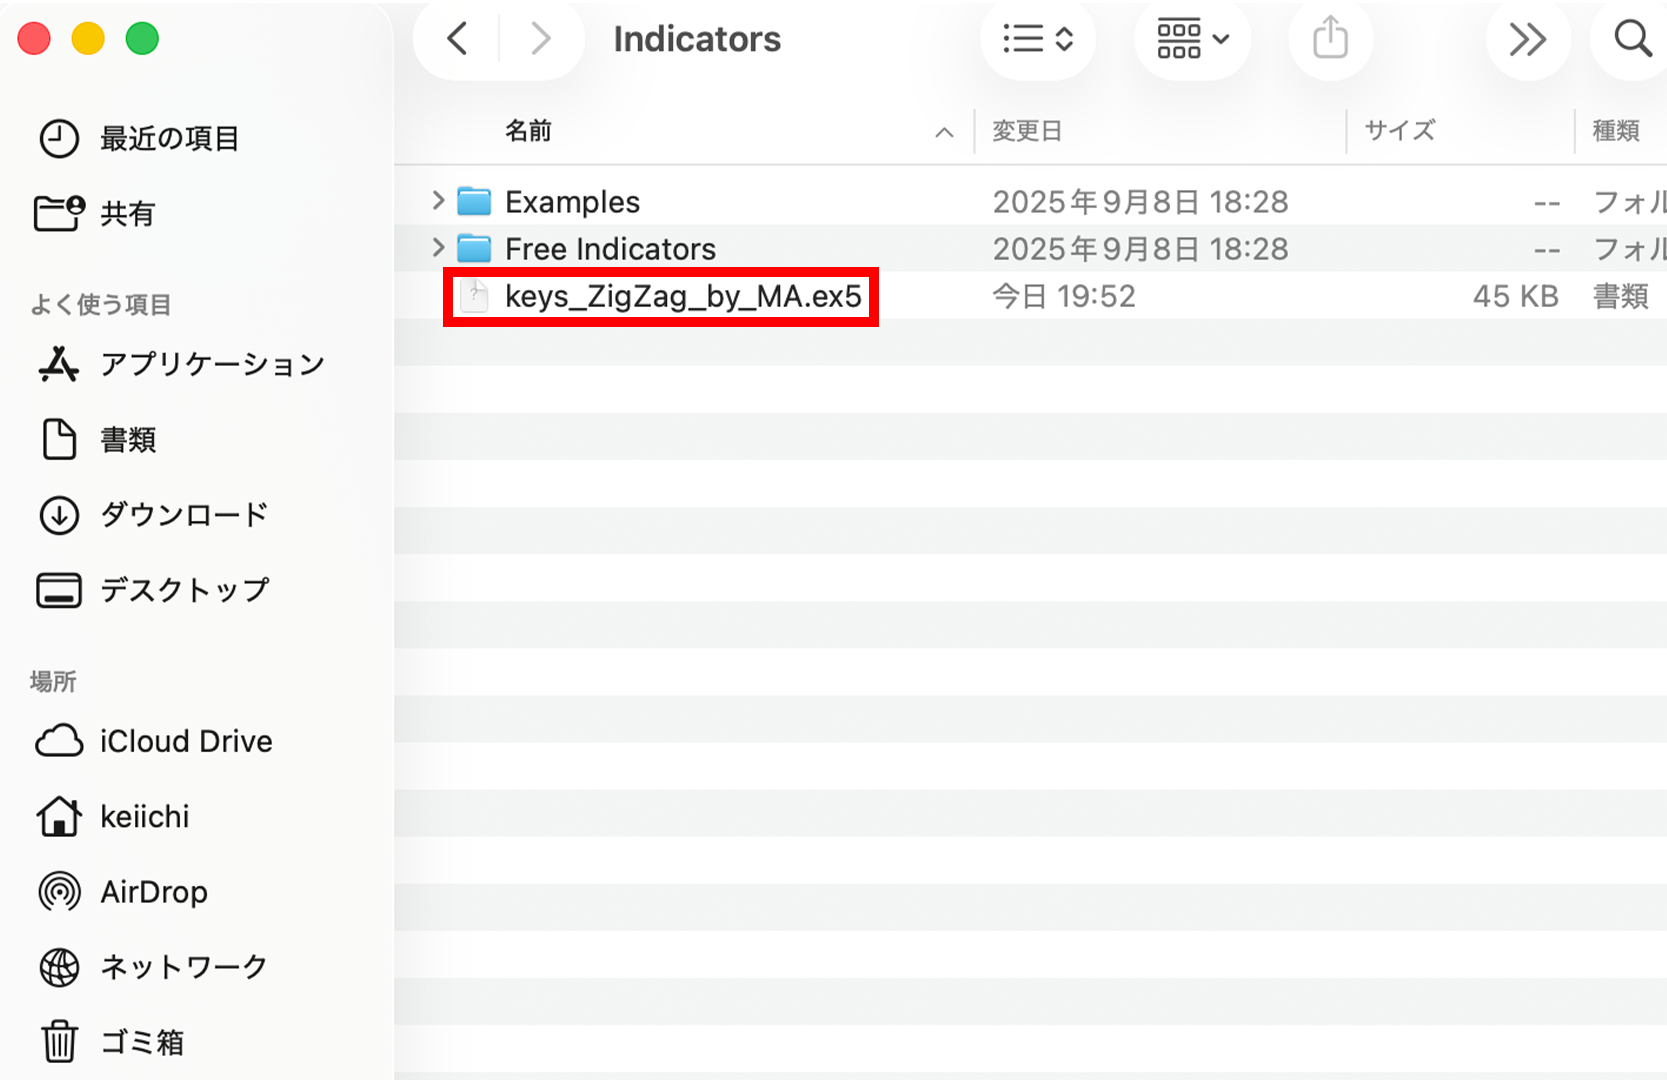Image resolution: width=1667 pixels, height=1080 pixels.
Task: Click the forward navigation arrow
Action: click(x=540, y=40)
